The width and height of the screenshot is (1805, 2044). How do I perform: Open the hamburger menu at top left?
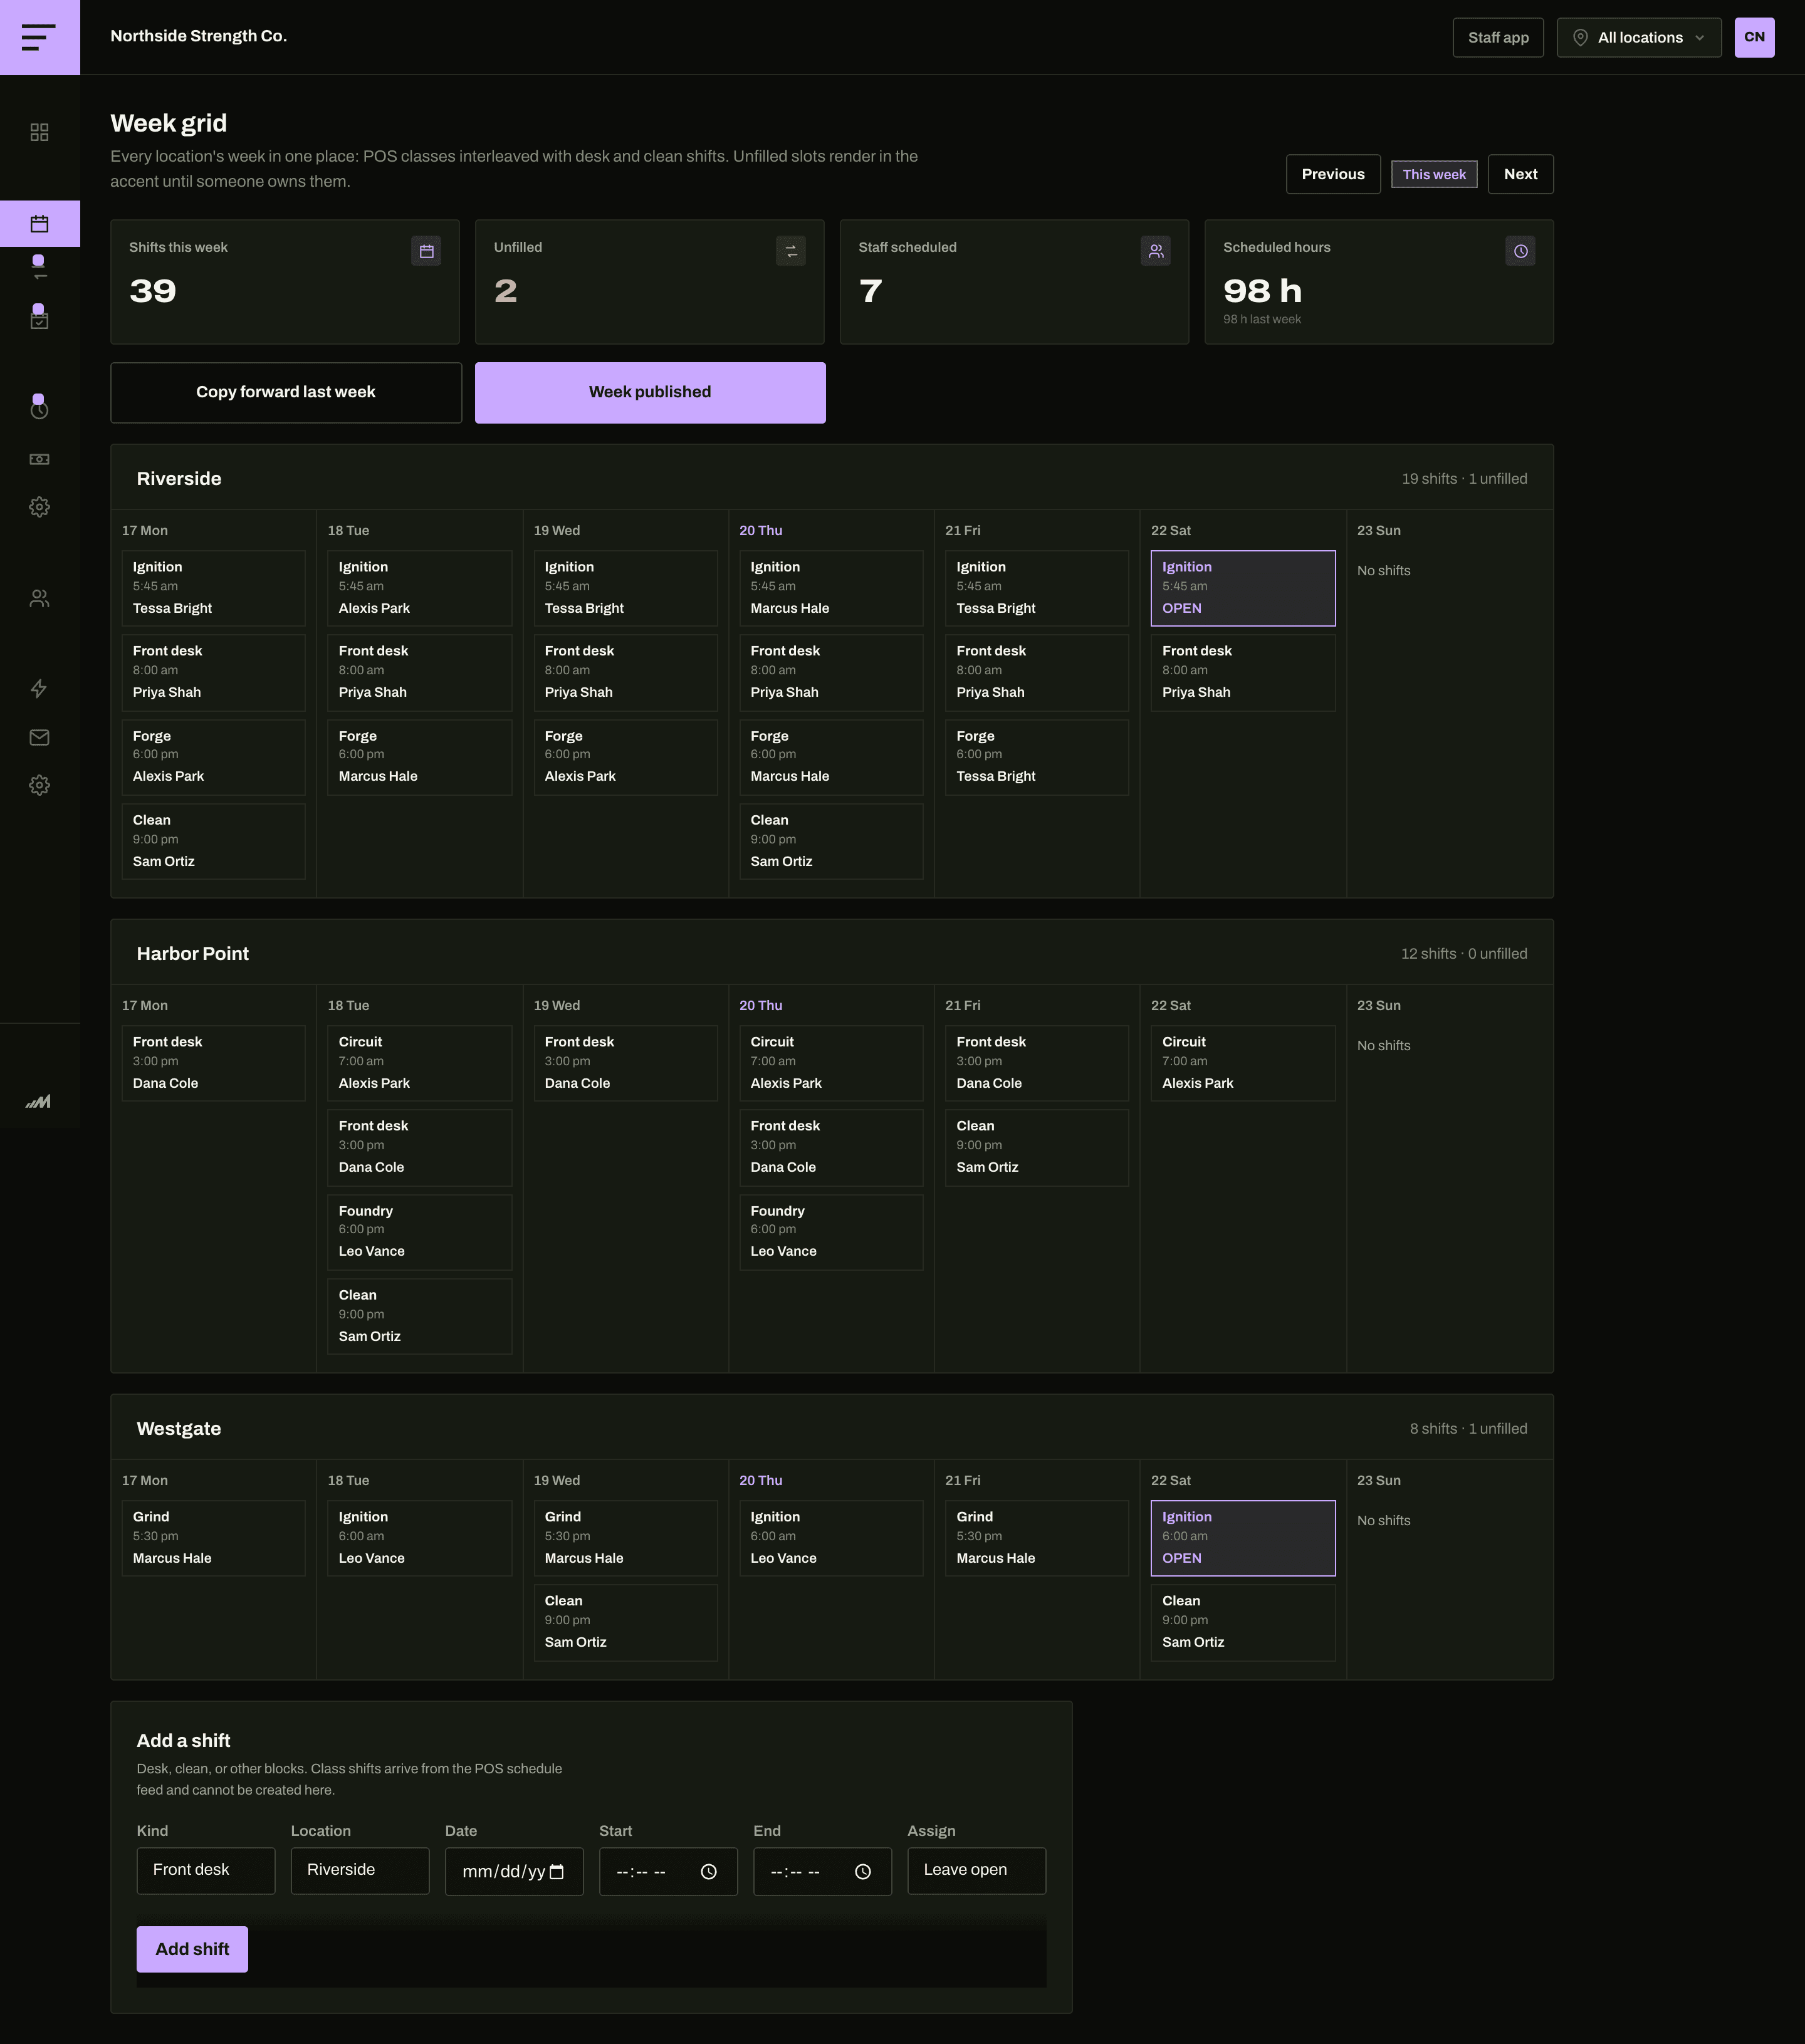[39, 37]
